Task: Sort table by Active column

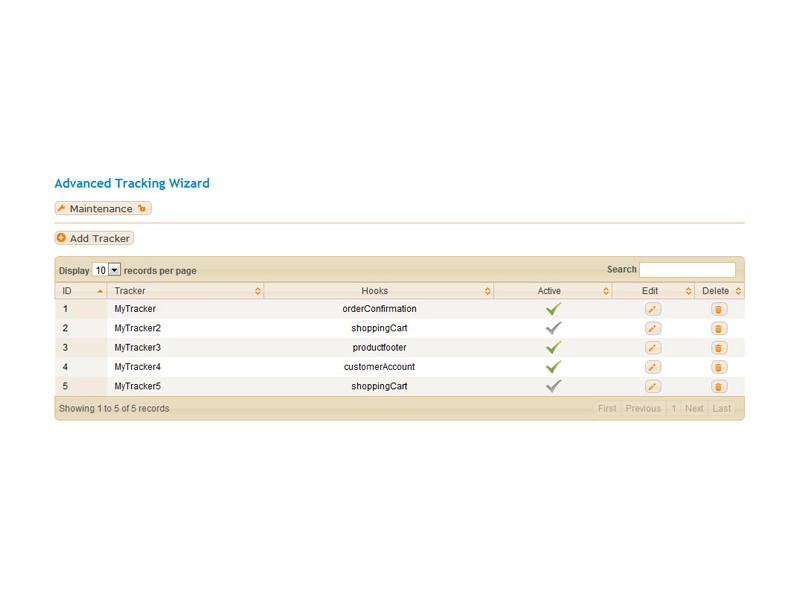Action: (553, 291)
